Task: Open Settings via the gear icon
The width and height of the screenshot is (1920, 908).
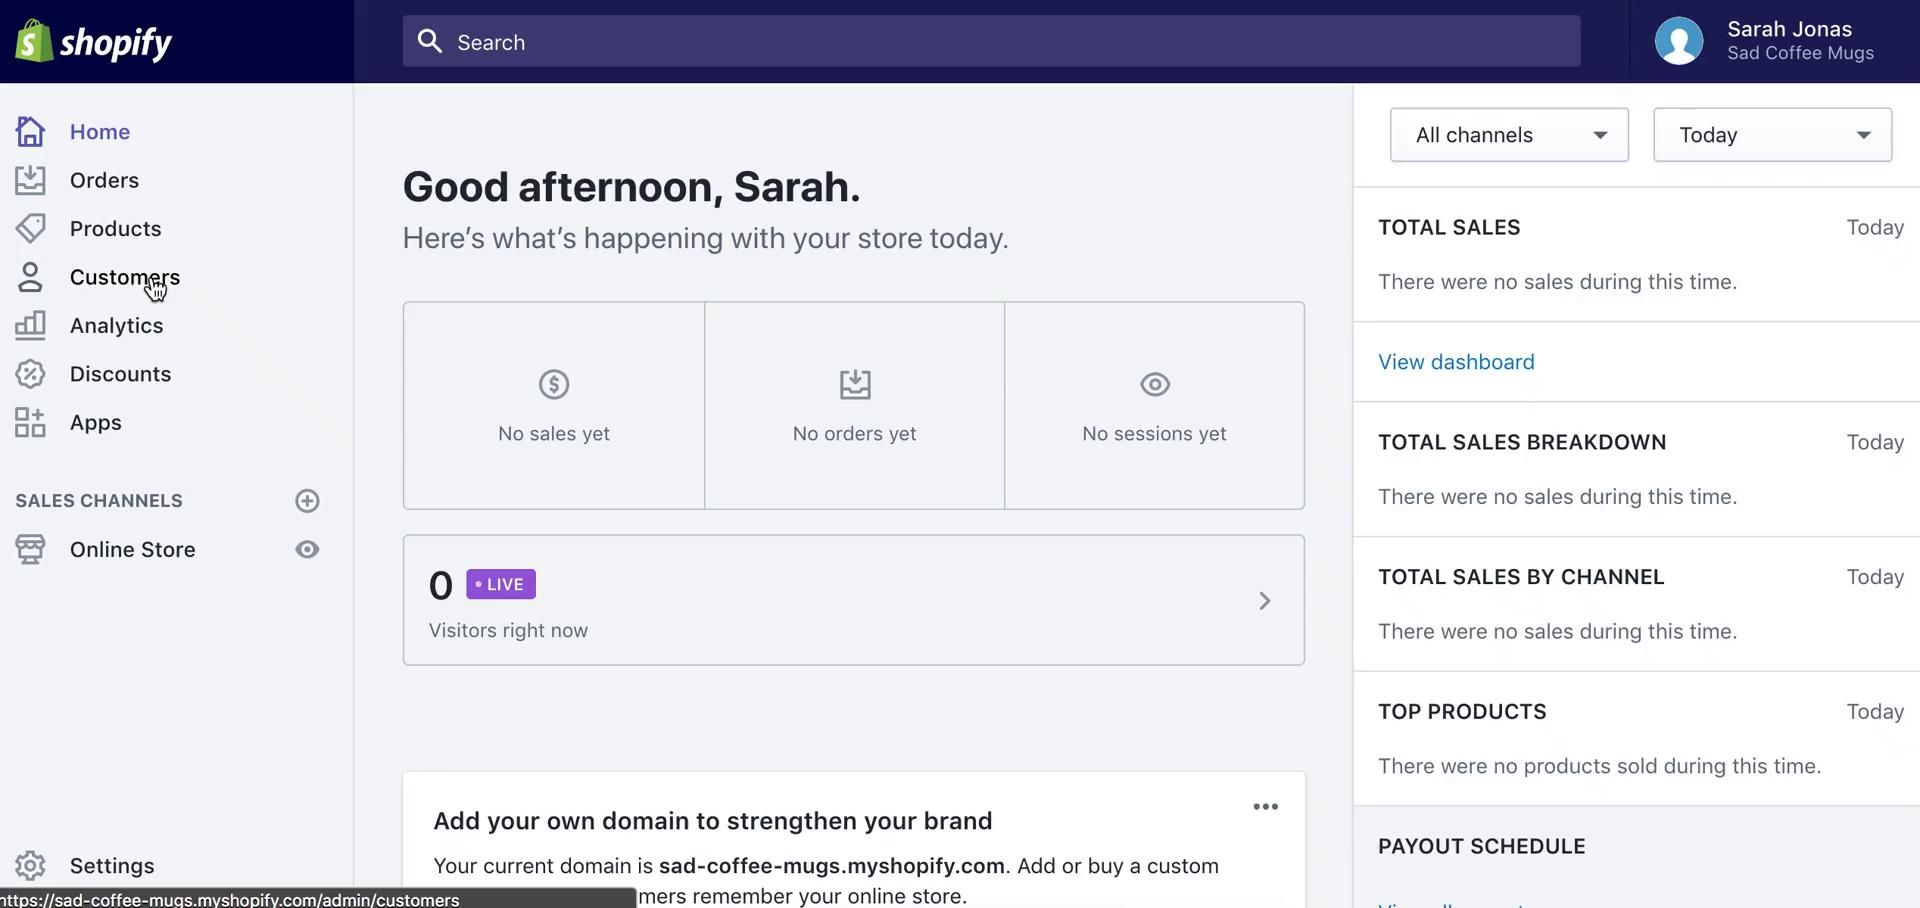Action: point(30,865)
